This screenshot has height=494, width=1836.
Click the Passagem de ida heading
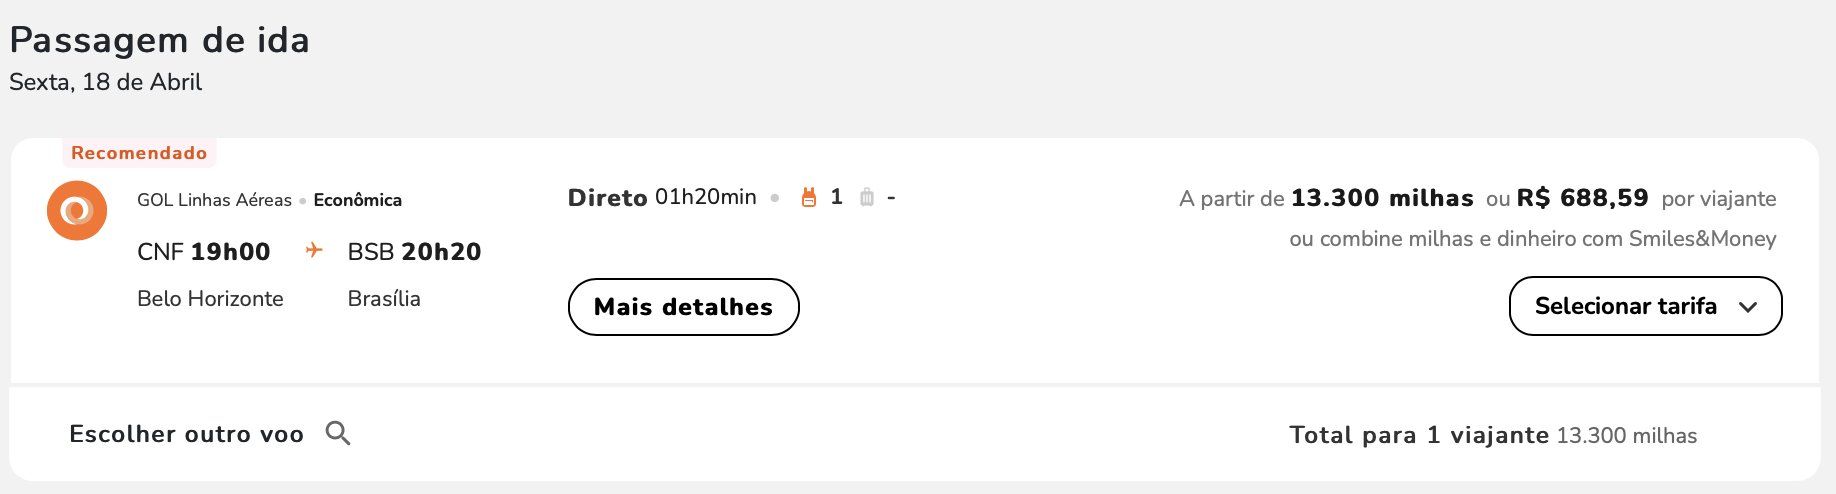click(x=160, y=40)
